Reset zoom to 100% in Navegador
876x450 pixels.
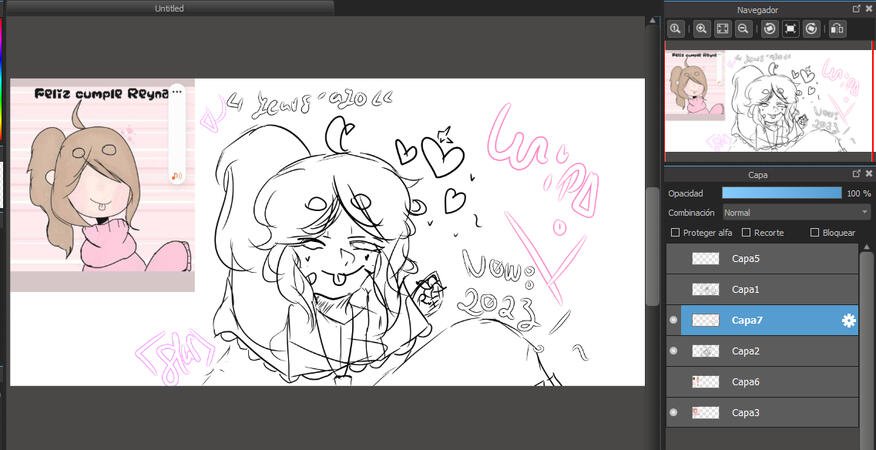point(677,29)
